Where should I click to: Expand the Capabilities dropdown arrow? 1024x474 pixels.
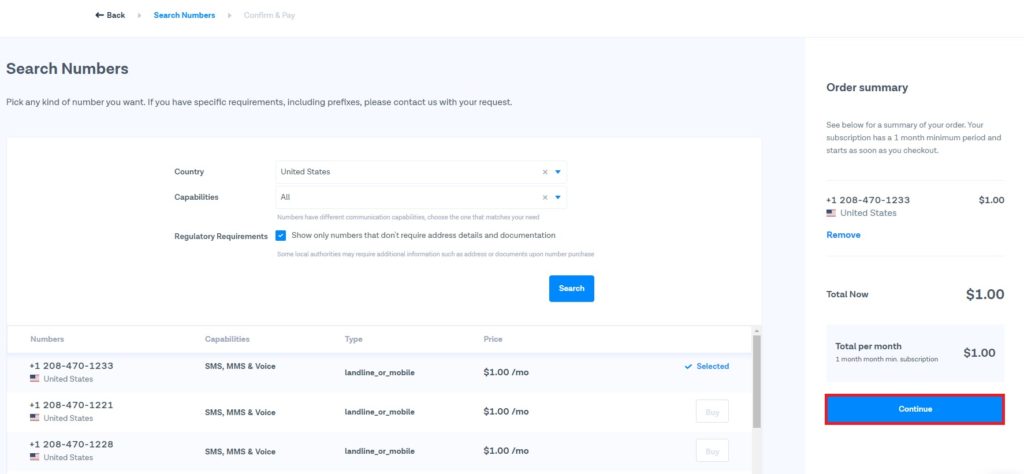558,197
